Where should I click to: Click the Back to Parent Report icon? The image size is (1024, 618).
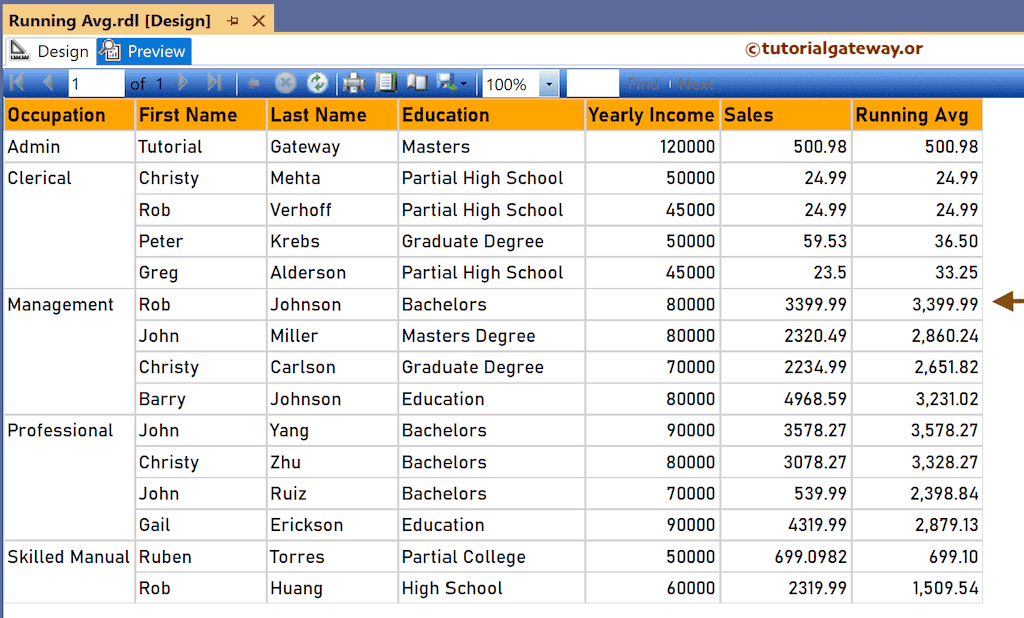point(252,84)
